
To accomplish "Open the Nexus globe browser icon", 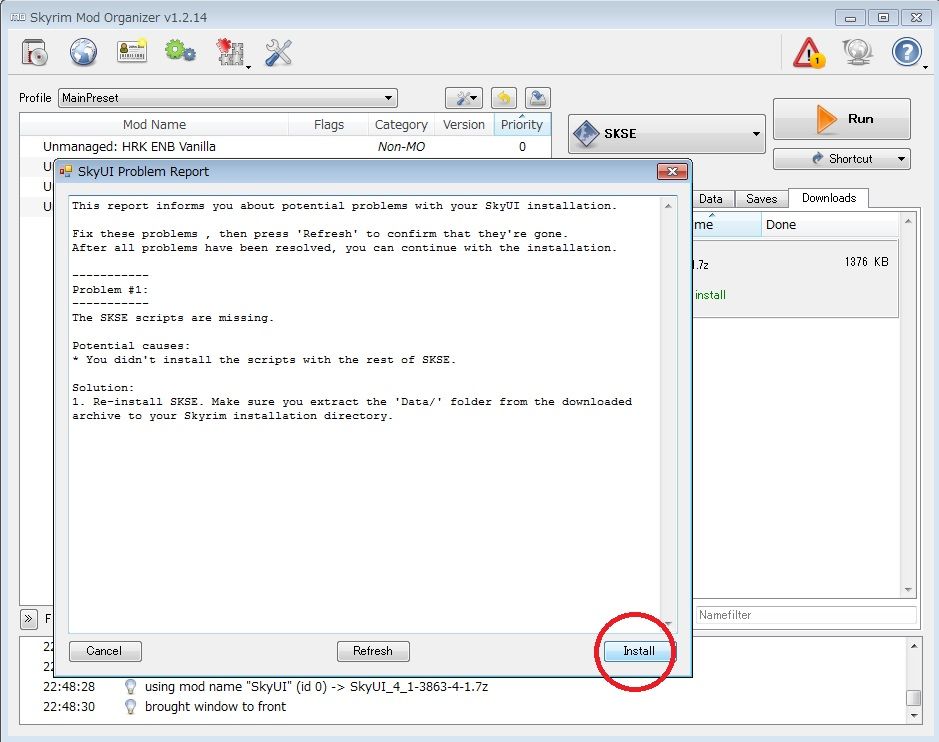I will tap(83, 52).
